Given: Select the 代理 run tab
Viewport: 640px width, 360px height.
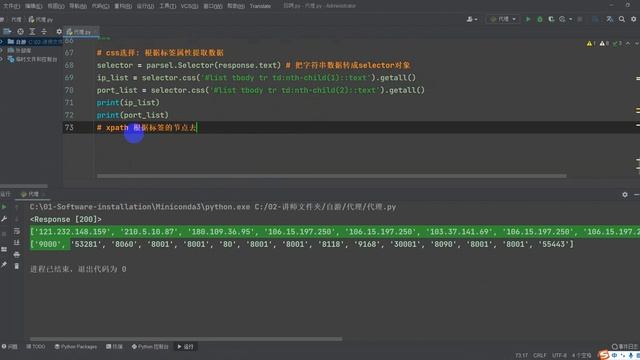Looking at the screenshot, I should pyautogui.click(x=33, y=194).
